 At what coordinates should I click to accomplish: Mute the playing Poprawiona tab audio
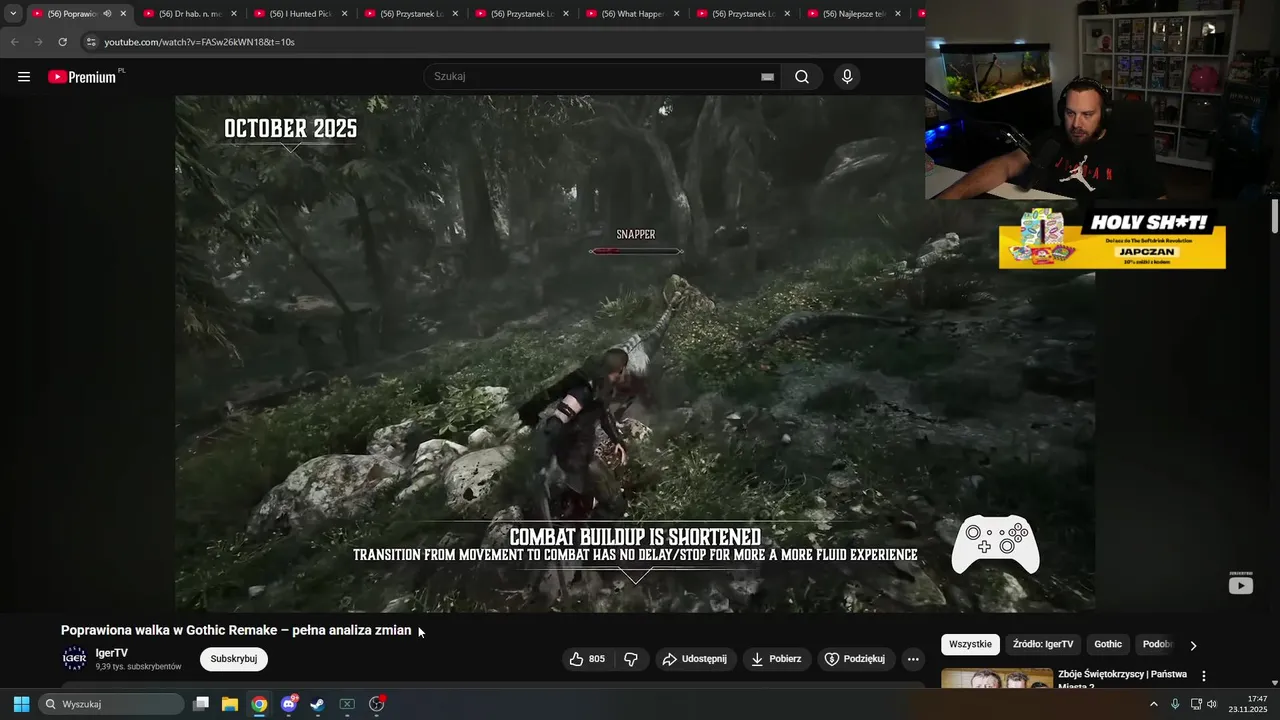(x=107, y=14)
